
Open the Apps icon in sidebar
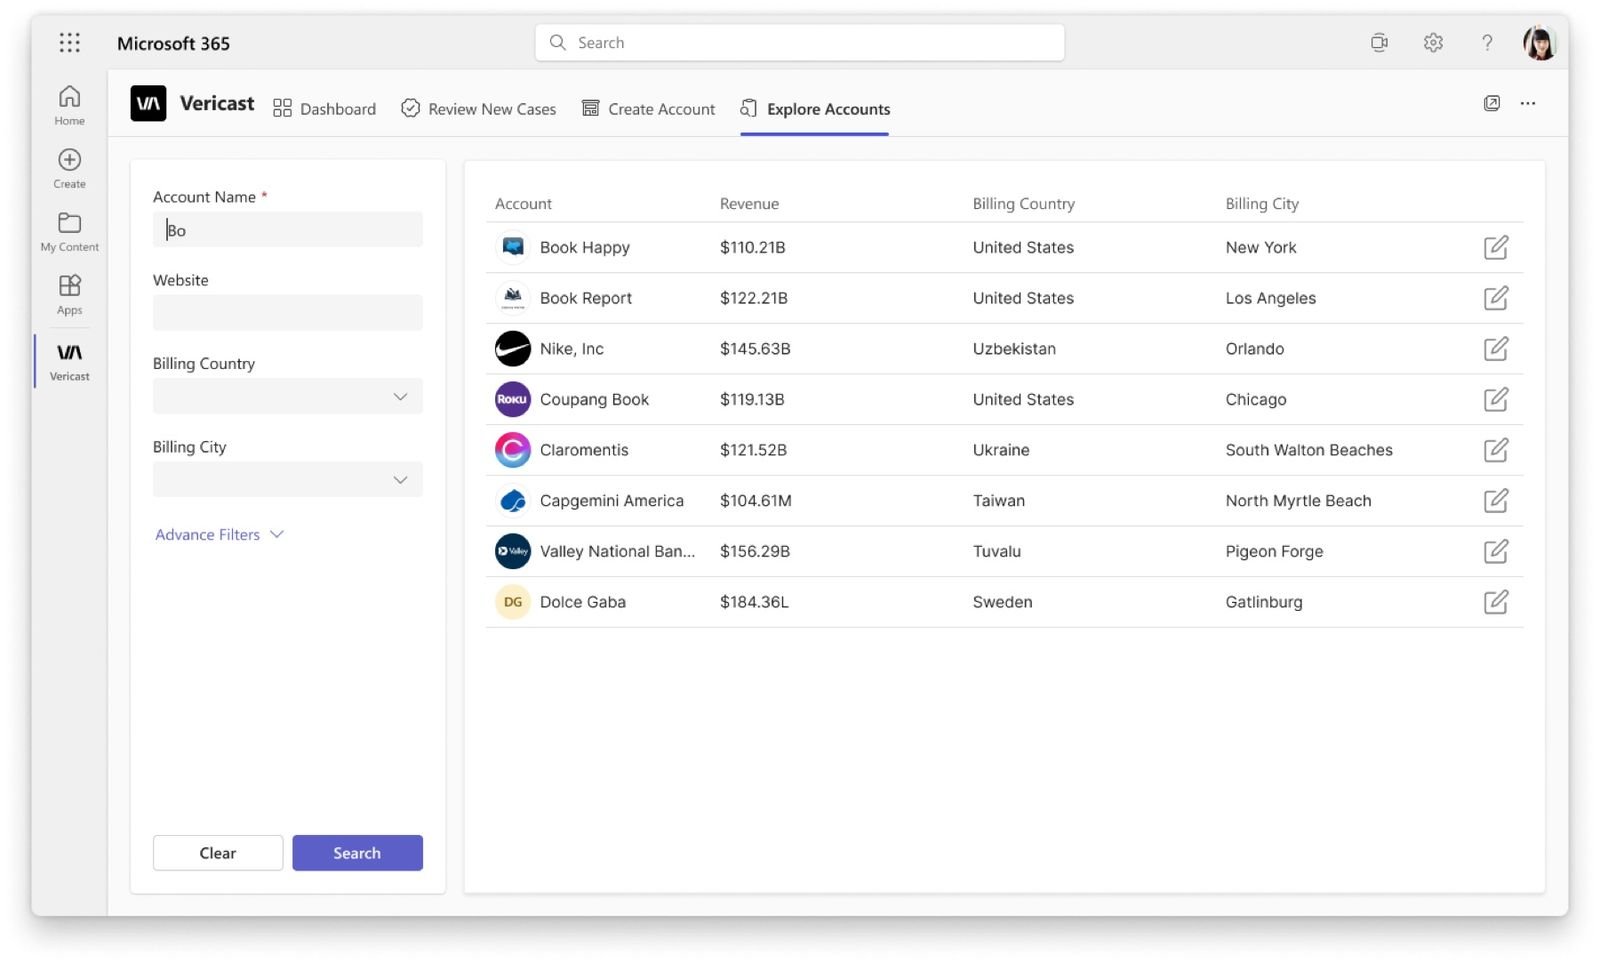pyautogui.click(x=69, y=285)
